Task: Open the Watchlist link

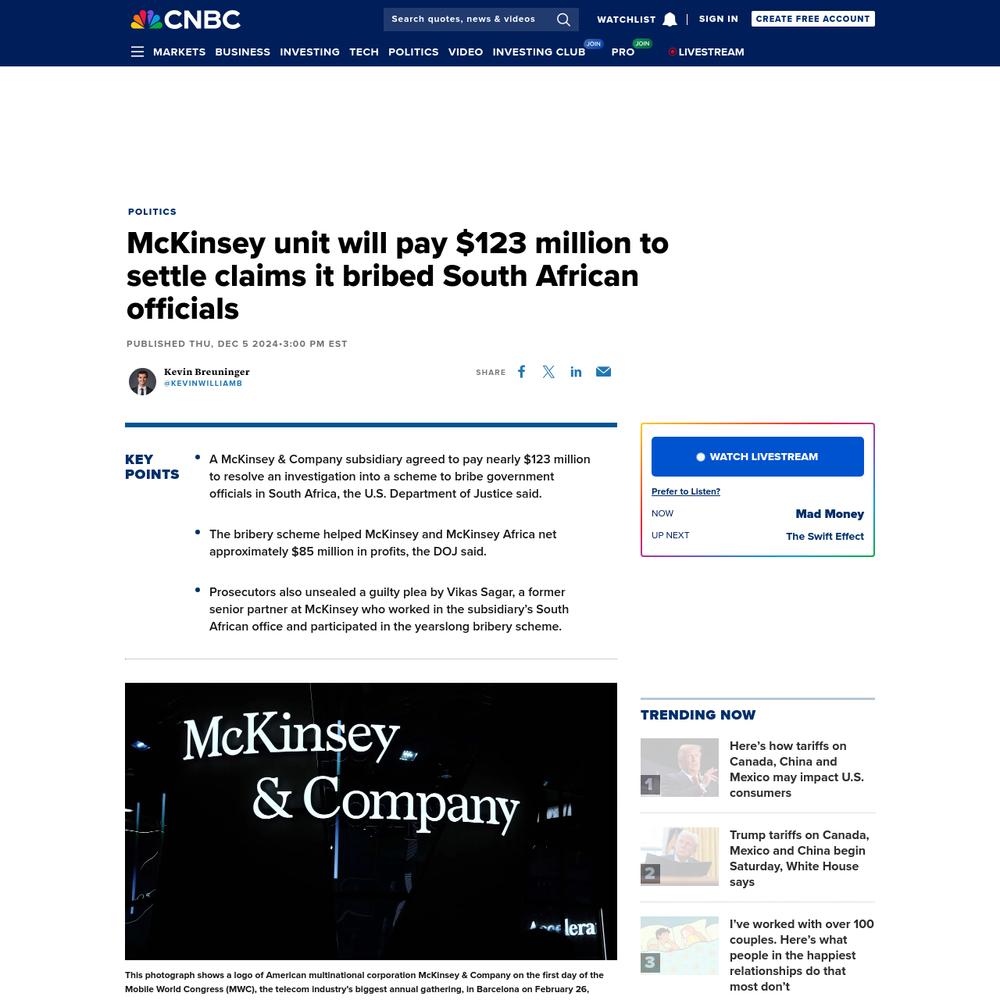Action: point(626,19)
